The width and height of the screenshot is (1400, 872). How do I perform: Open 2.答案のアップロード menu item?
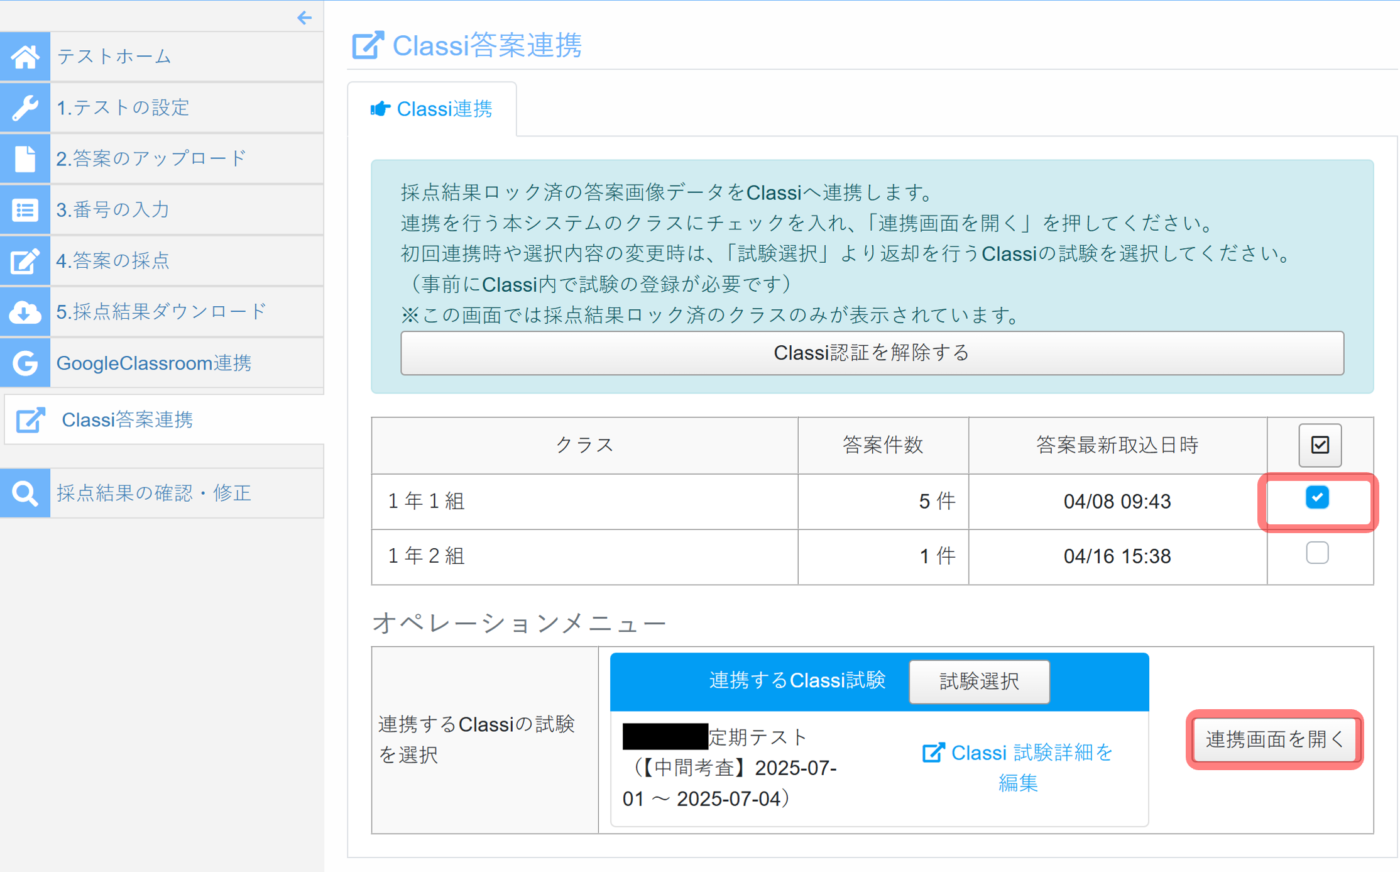162,159
